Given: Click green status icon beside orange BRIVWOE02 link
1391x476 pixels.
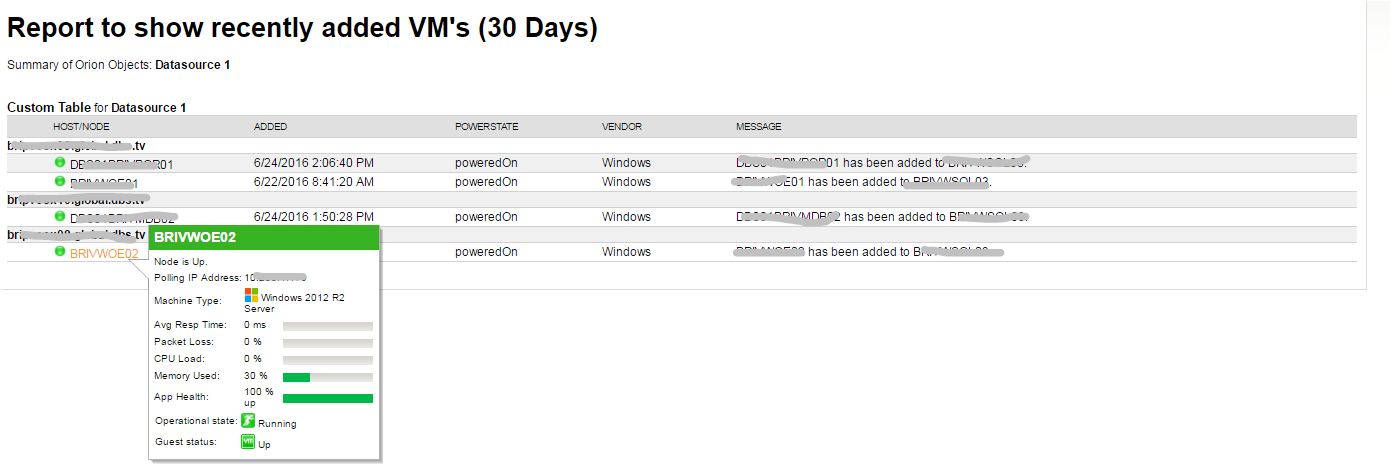Looking at the screenshot, I should coord(59,252).
